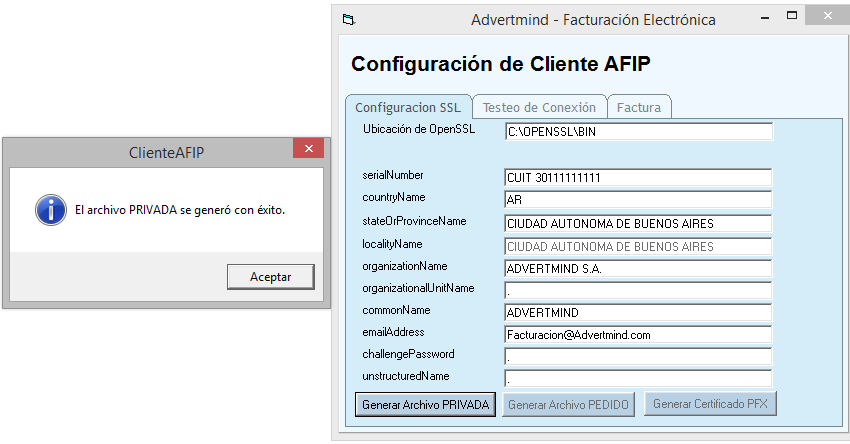The image size is (850, 444).
Task: Focus the stateOrProvinceName input field
Action: tap(638, 223)
